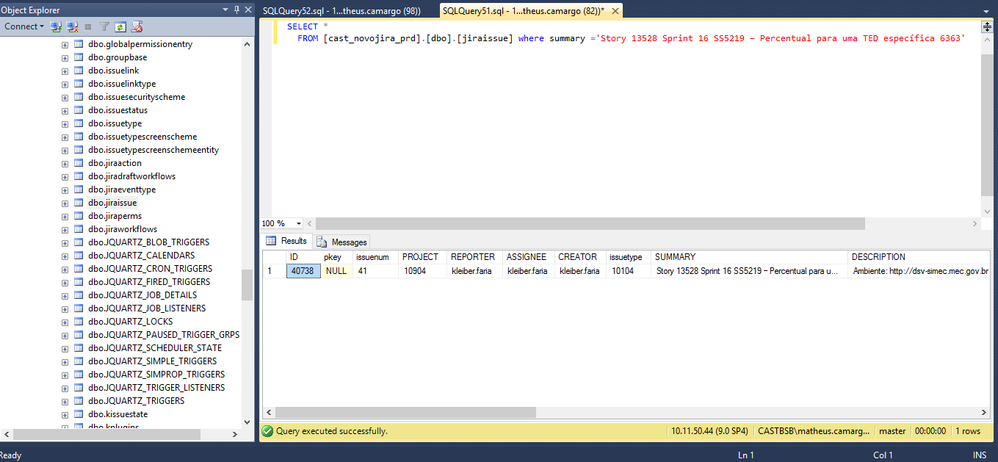
Task: Switch to the SQLQuery52.sql tab
Action: [342, 11]
